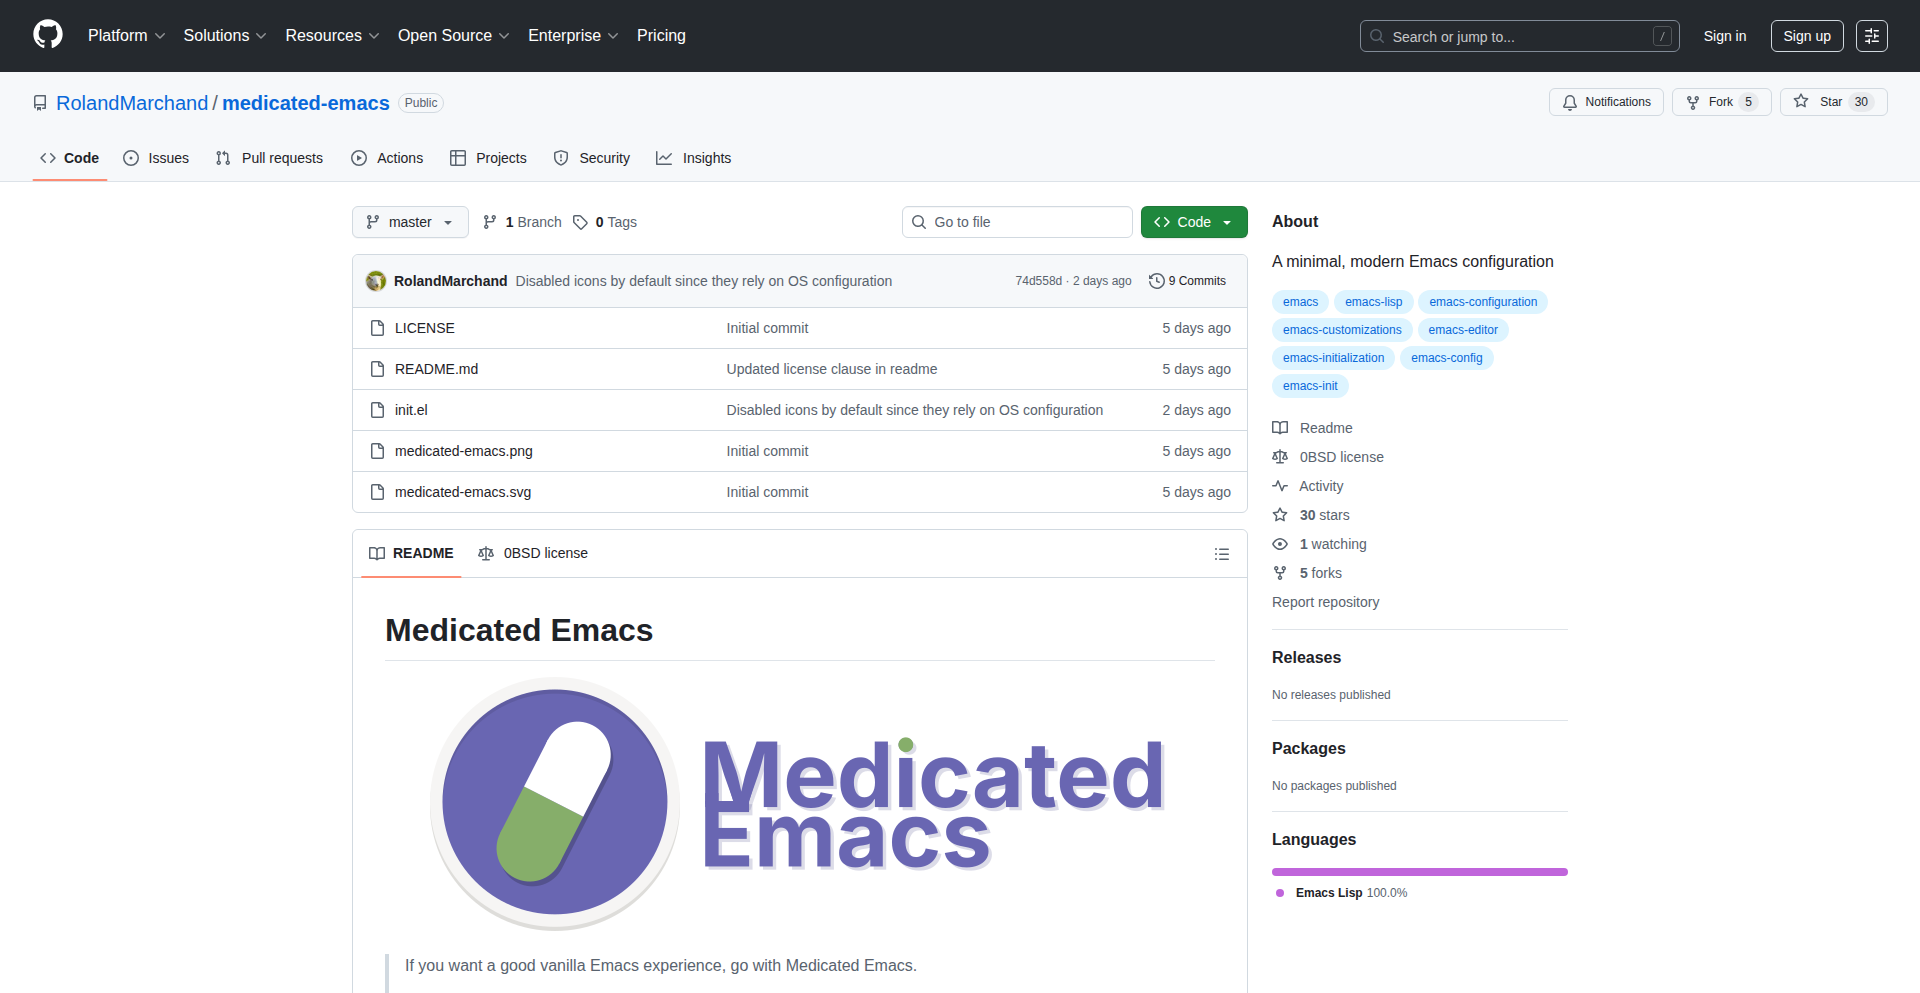Viewport: 1920px width, 993px height.
Task: Click the Medicated Emacs pill logo image
Action: pos(800,804)
